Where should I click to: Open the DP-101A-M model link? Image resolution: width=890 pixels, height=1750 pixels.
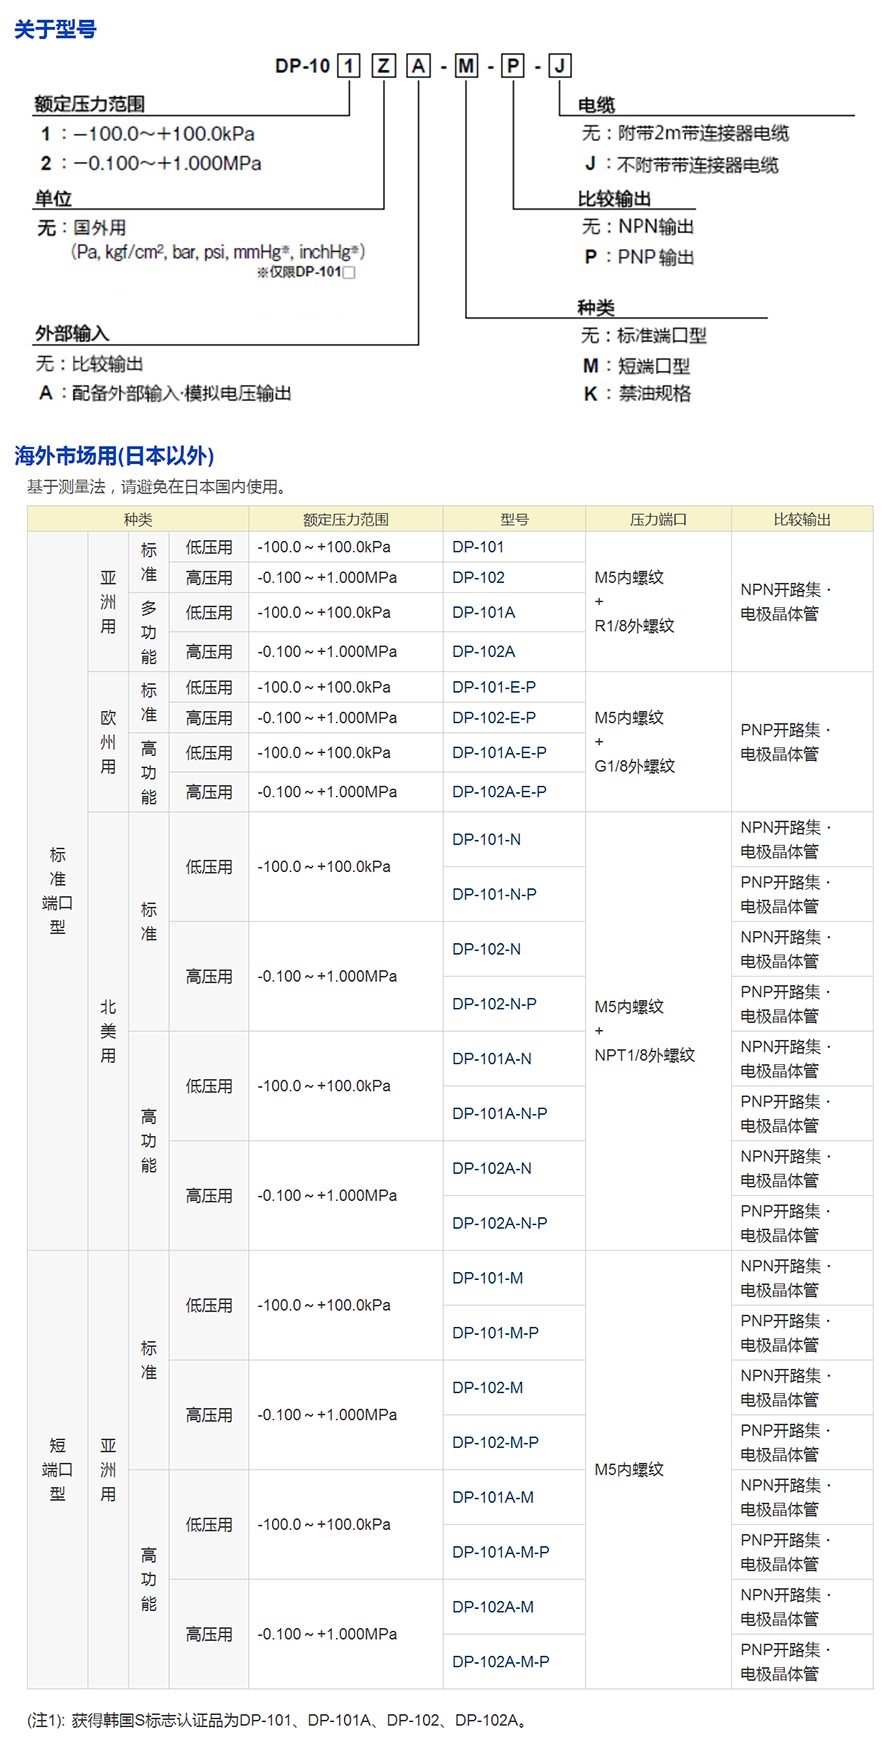(493, 1498)
